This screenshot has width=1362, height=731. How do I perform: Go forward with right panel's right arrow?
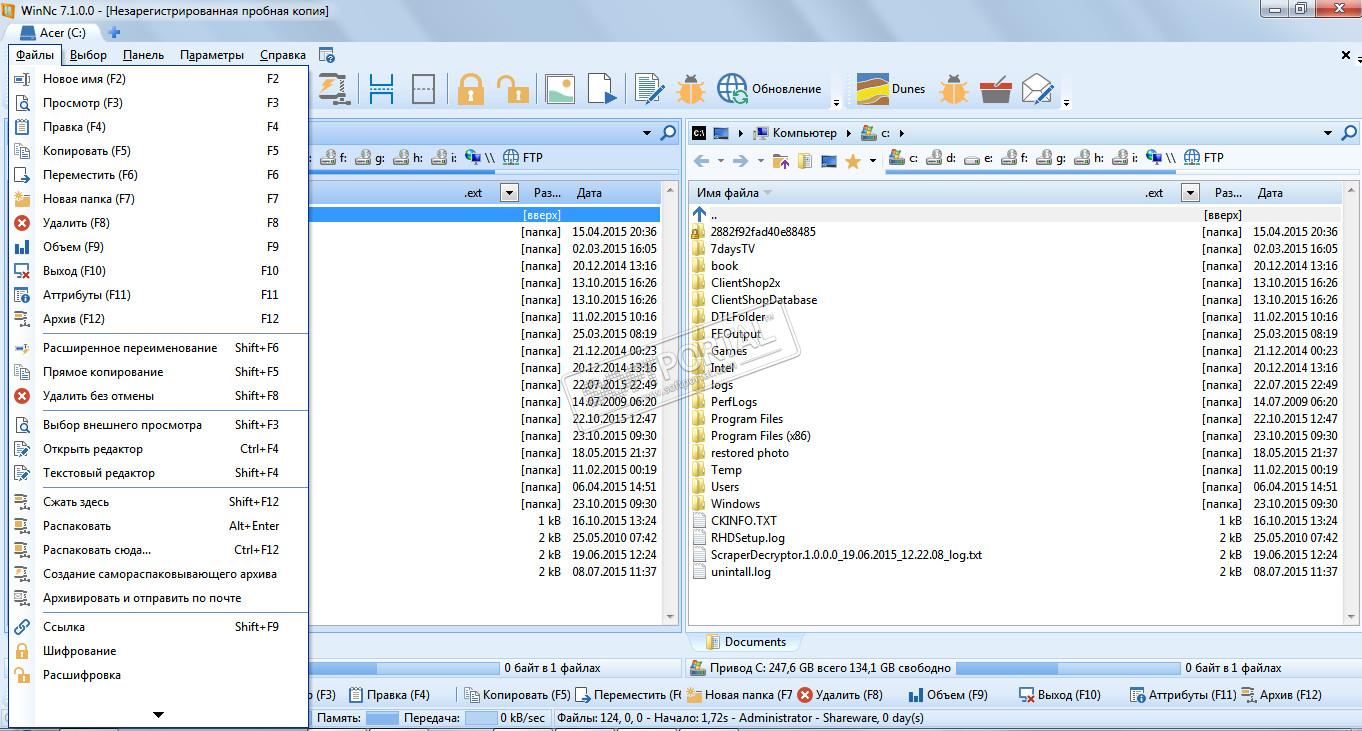pyautogui.click(x=740, y=160)
